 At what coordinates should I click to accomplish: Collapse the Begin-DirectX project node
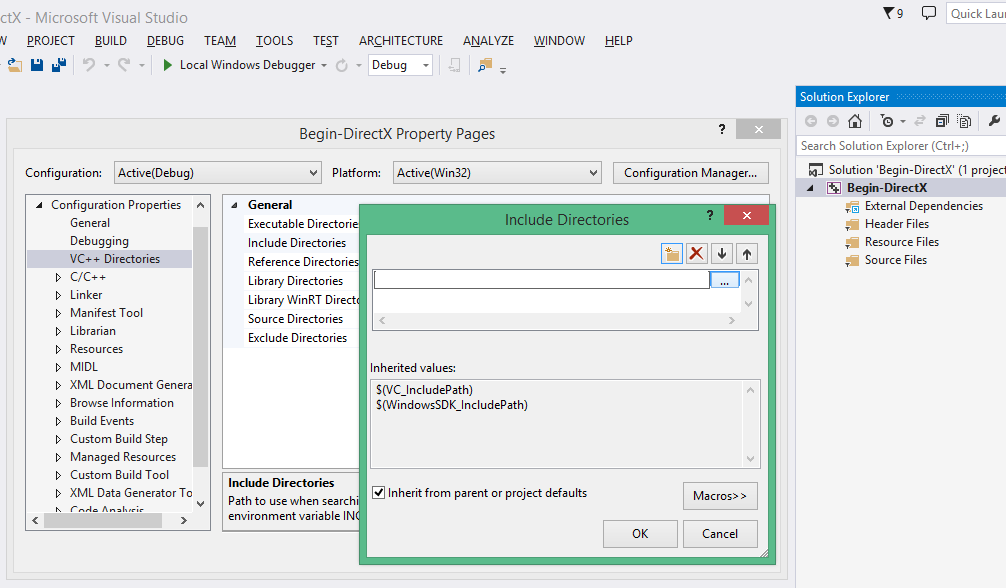(810, 188)
